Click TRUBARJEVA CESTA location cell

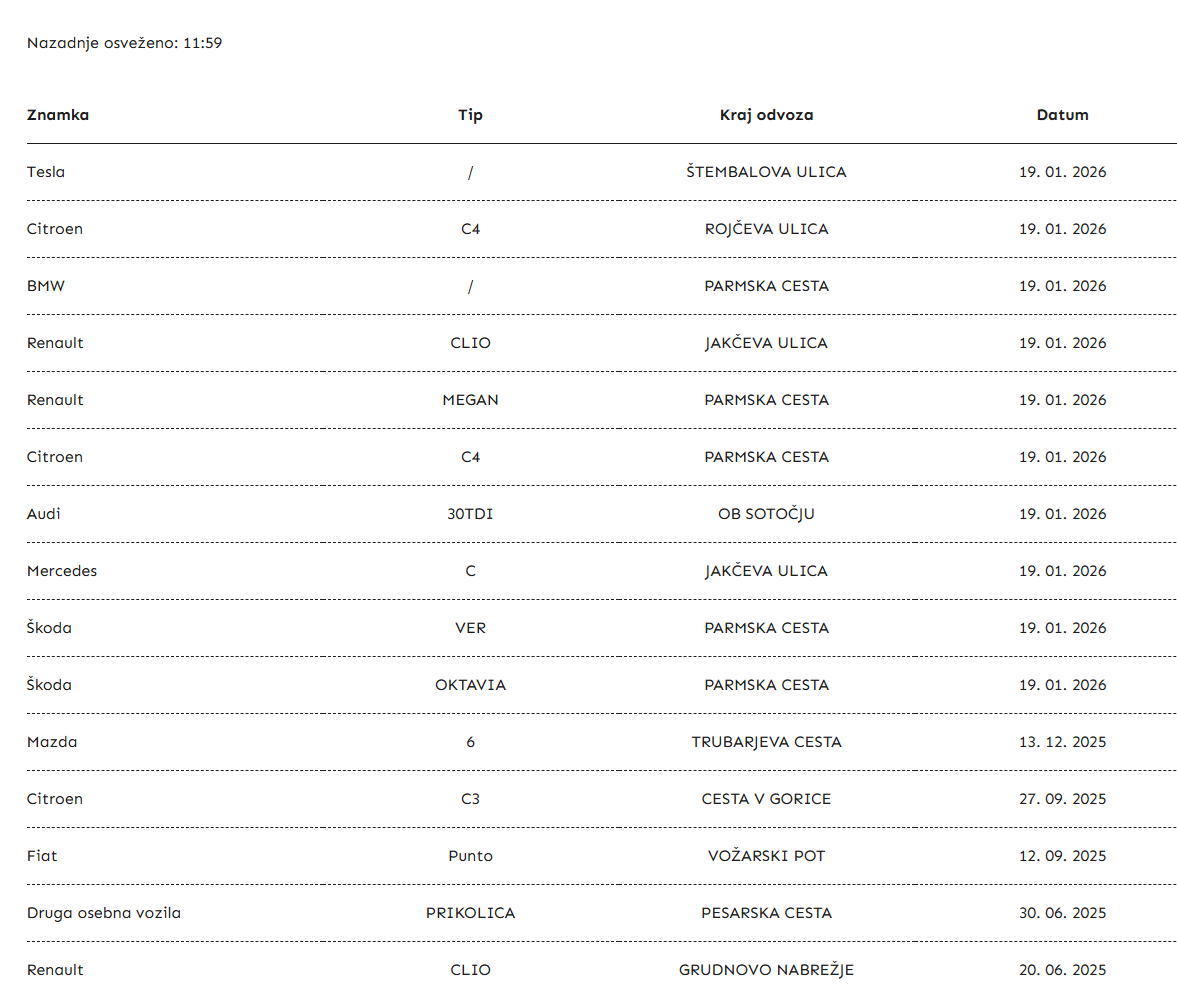pyautogui.click(x=766, y=742)
